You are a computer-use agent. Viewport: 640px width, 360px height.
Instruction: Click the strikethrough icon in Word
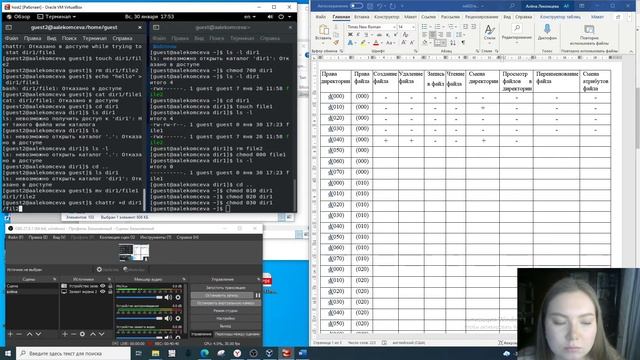(379, 35)
